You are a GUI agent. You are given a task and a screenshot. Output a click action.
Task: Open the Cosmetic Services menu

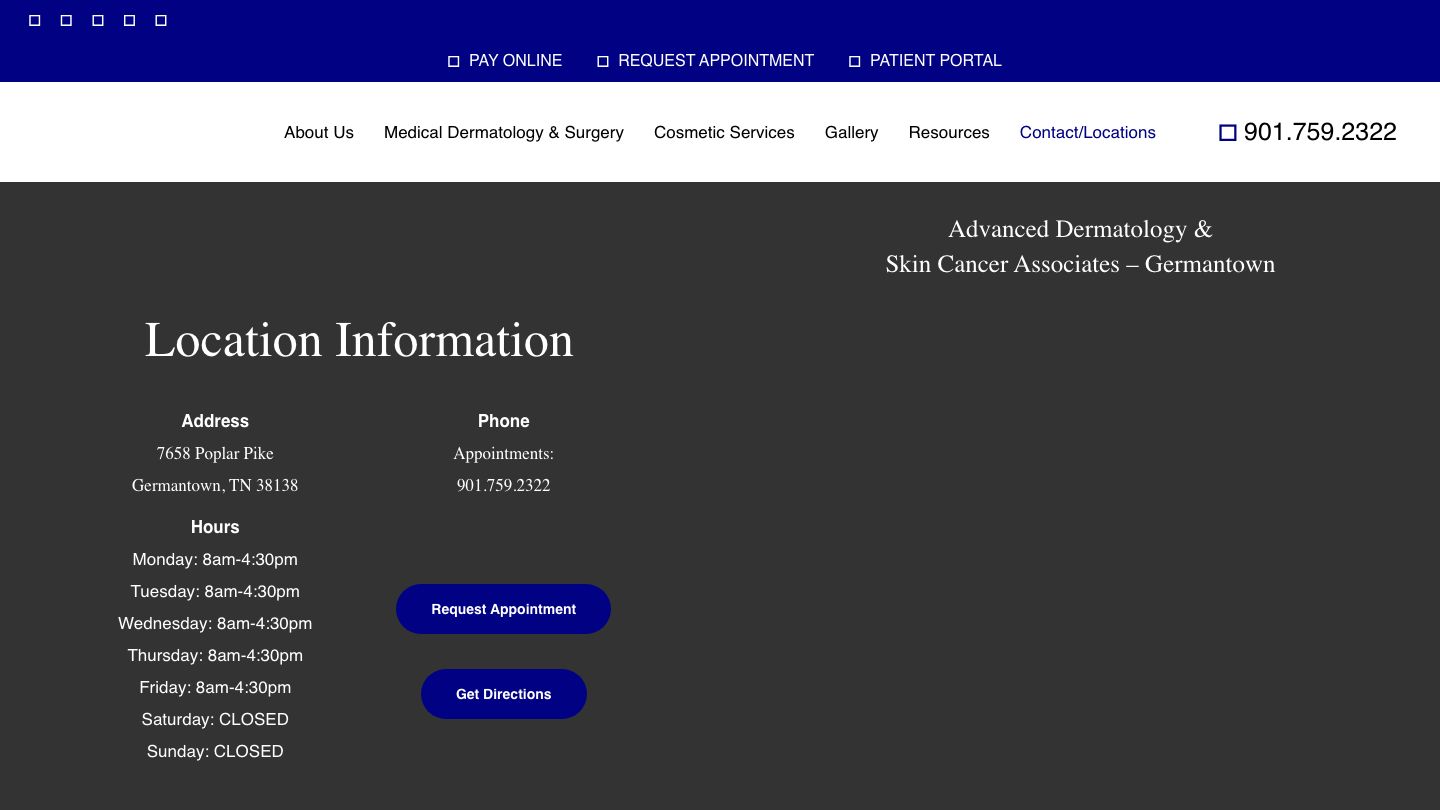[x=724, y=132]
